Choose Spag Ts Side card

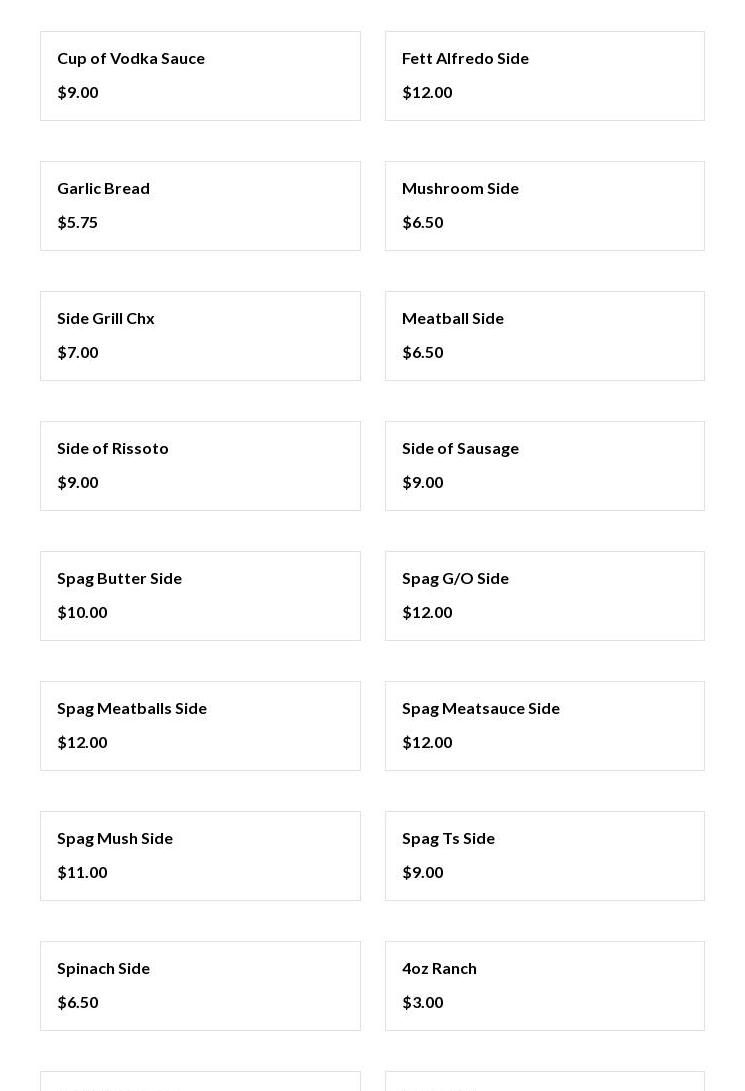[x=544, y=856]
